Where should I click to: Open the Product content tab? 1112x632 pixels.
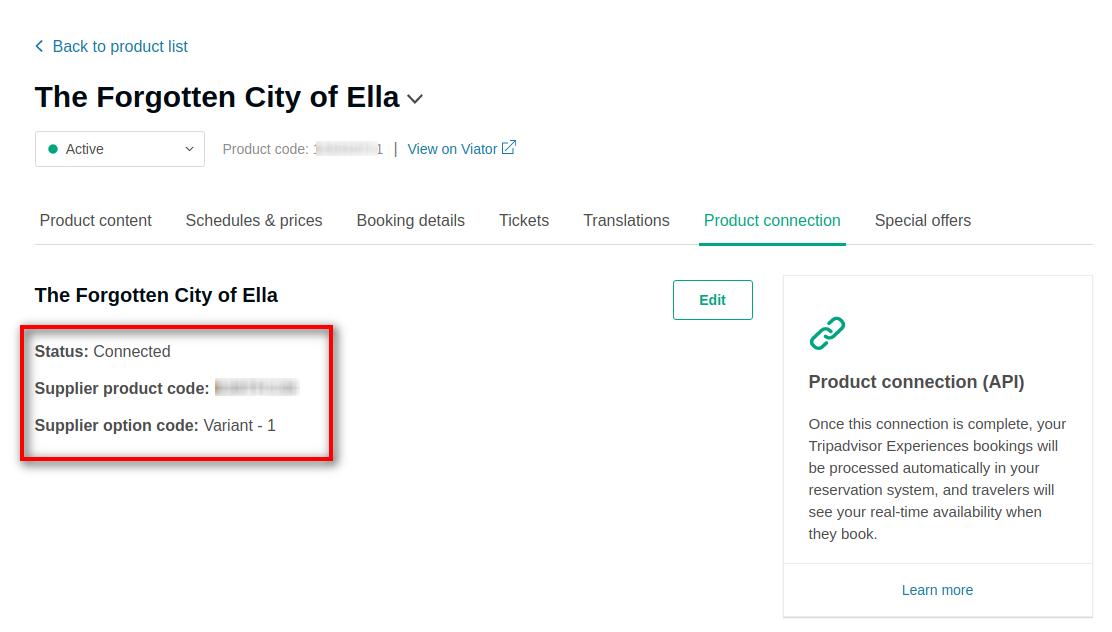point(96,220)
